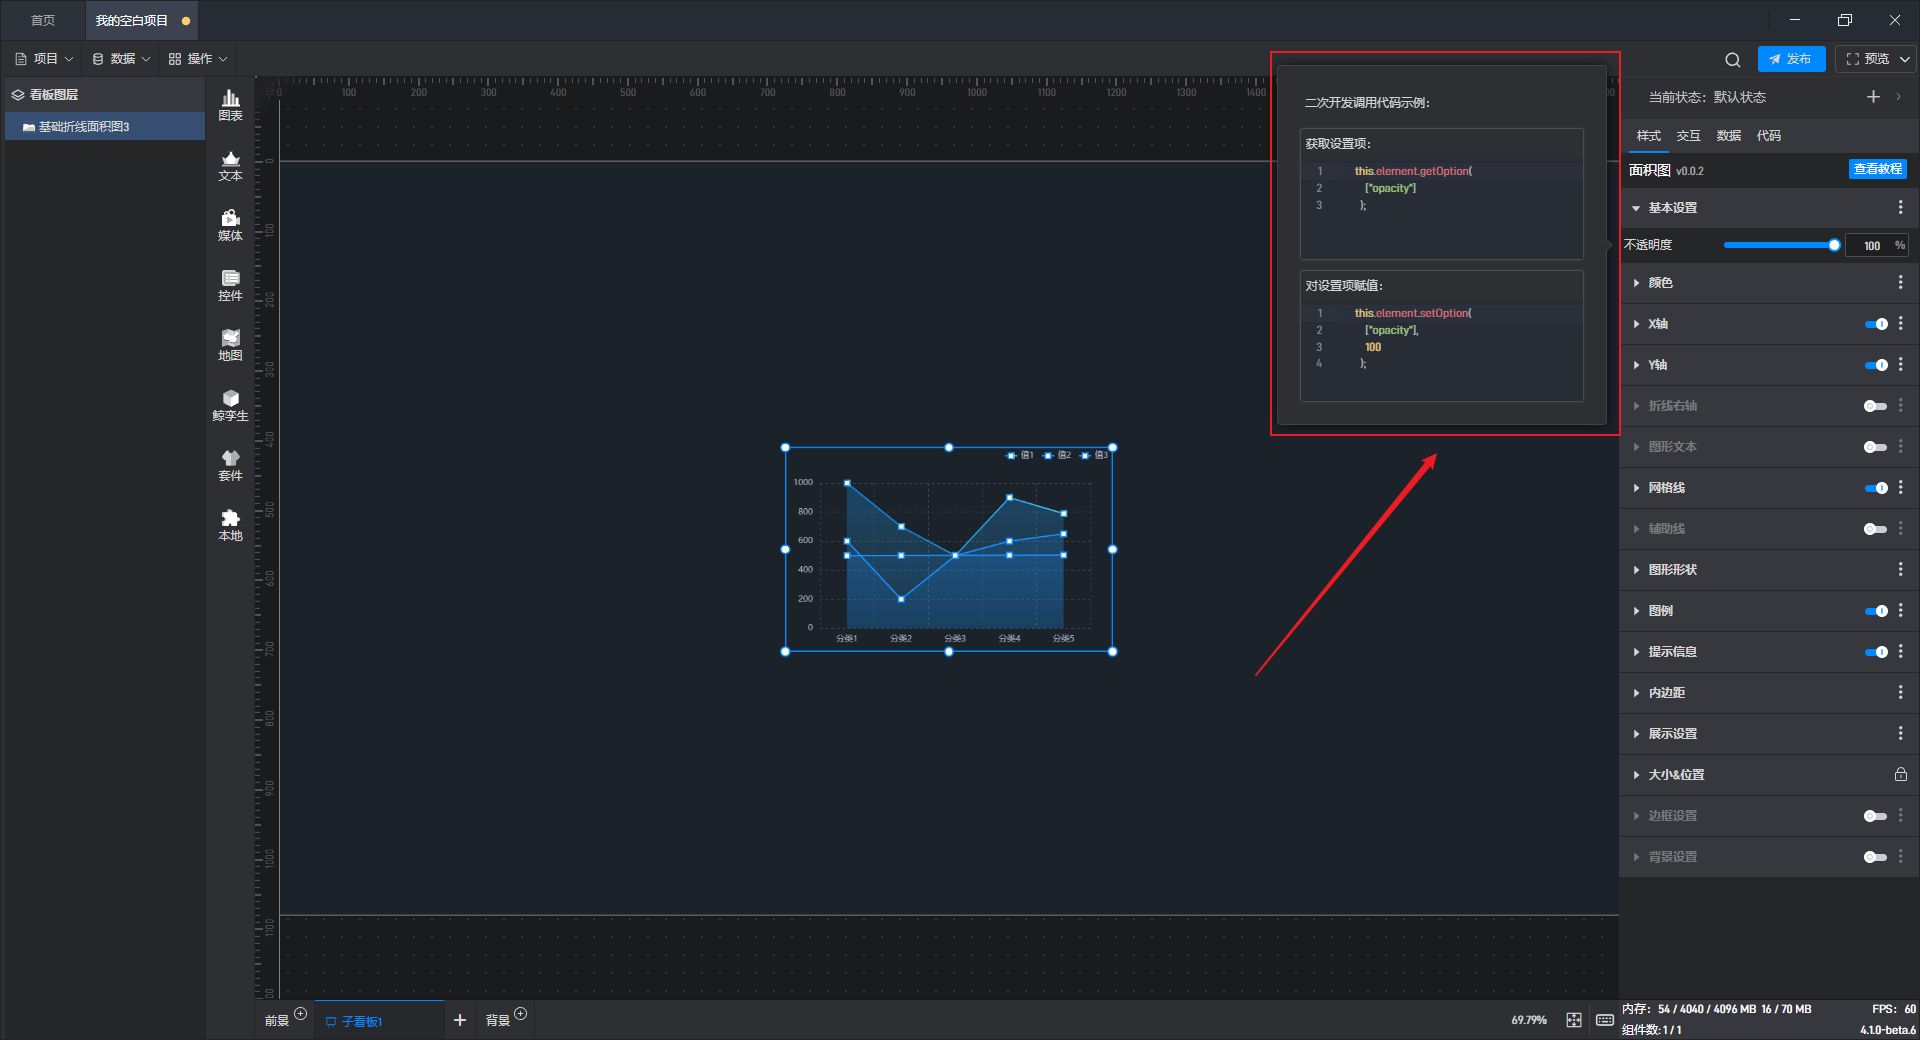Click the 预览 preview button
The width and height of the screenshot is (1920, 1040).
tap(1867, 59)
